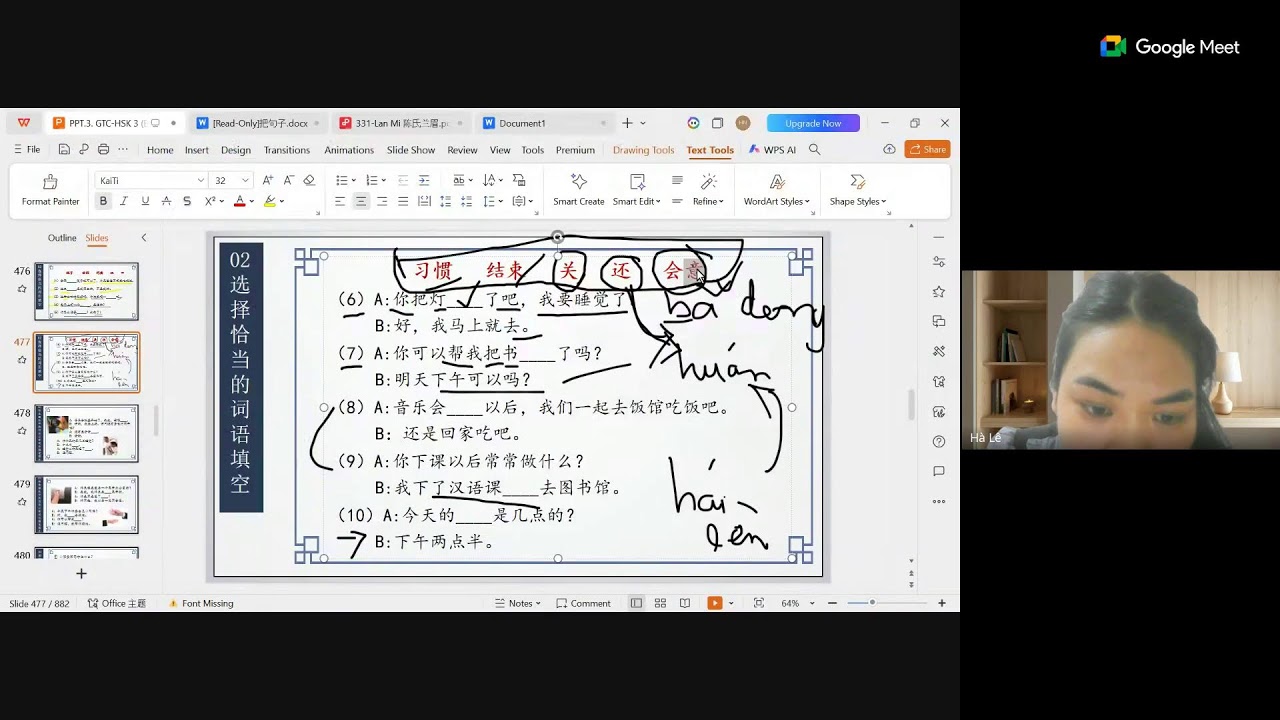Zoom in with plus button
This screenshot has height=720, width=1280.
941,603
